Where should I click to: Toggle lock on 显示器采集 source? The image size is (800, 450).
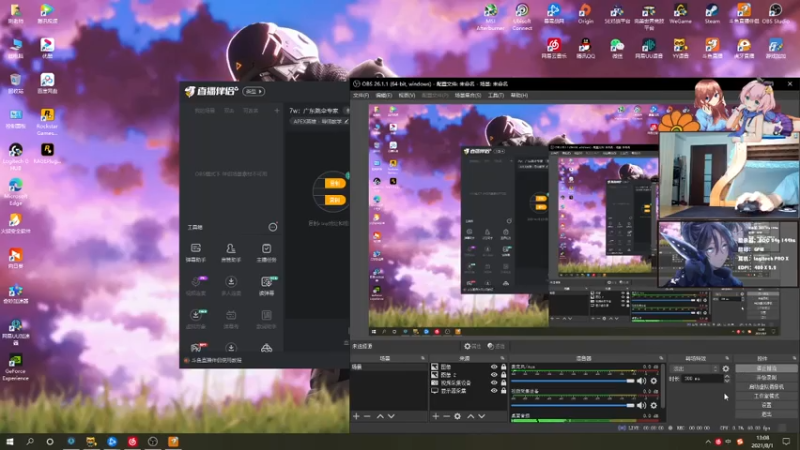tap(504, 391)
